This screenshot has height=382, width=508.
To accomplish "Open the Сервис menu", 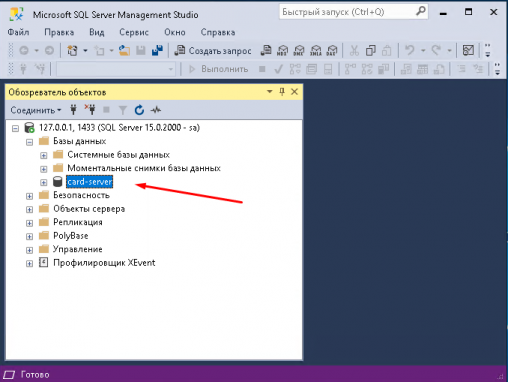I will [134, 32].
